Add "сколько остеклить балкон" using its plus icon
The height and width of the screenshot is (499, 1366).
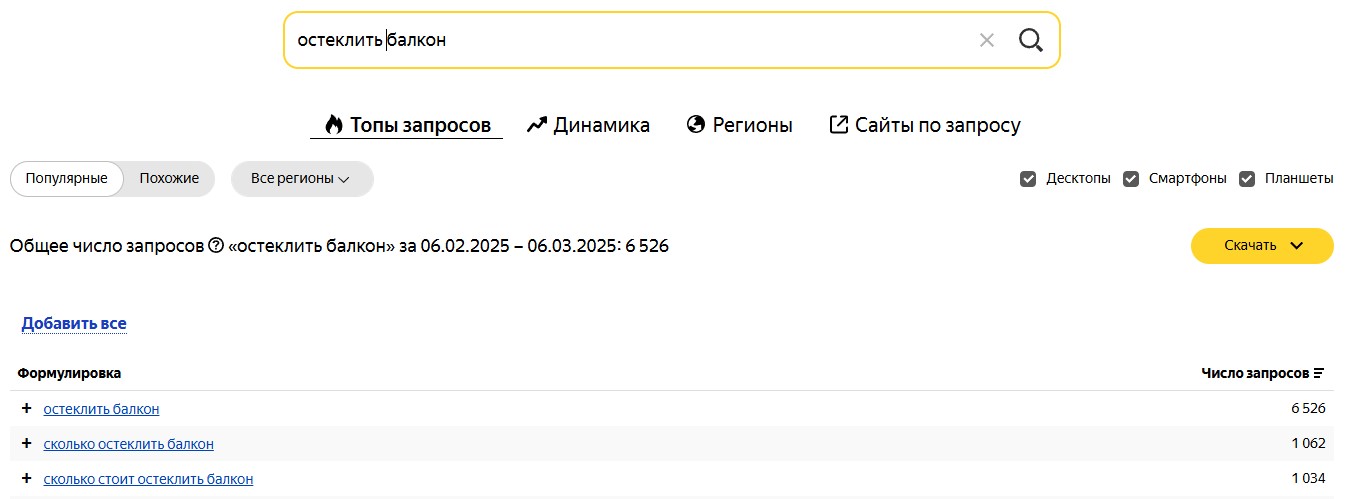pyautogui.click(x=27, y=444)
